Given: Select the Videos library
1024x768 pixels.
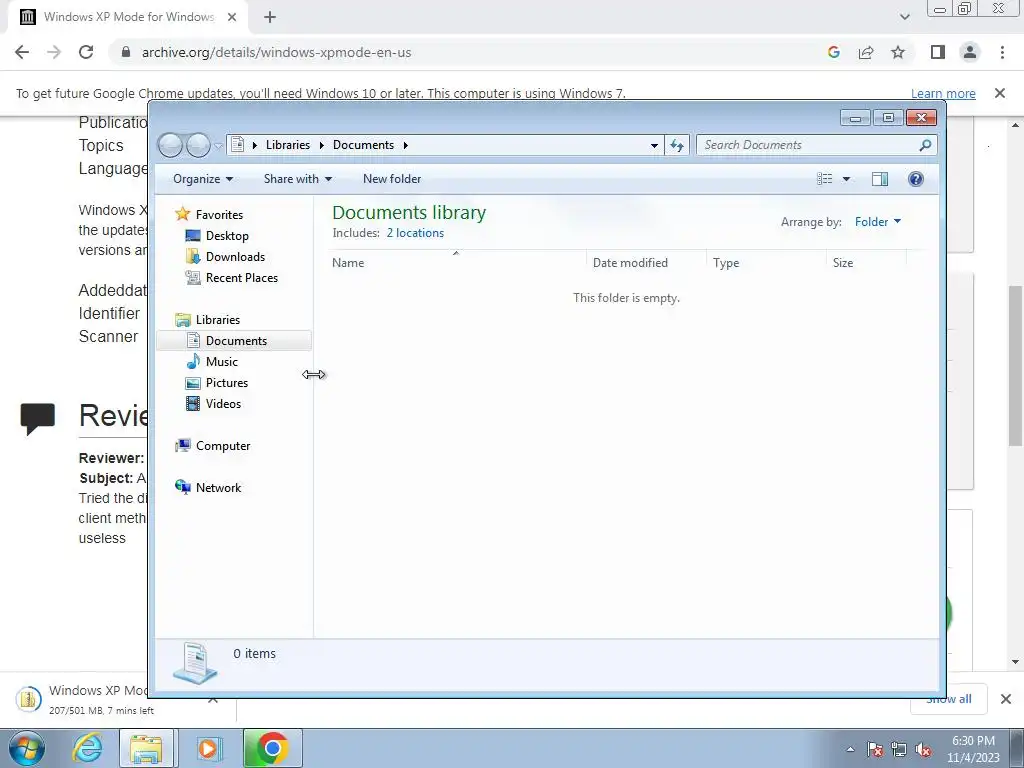Looking at the screenshot, I should coord(223,404).
